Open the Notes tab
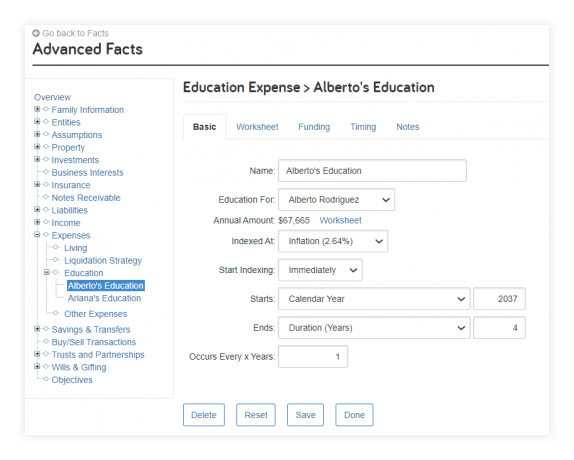Viewport: 574px width, 460px height. click(408, 127)
